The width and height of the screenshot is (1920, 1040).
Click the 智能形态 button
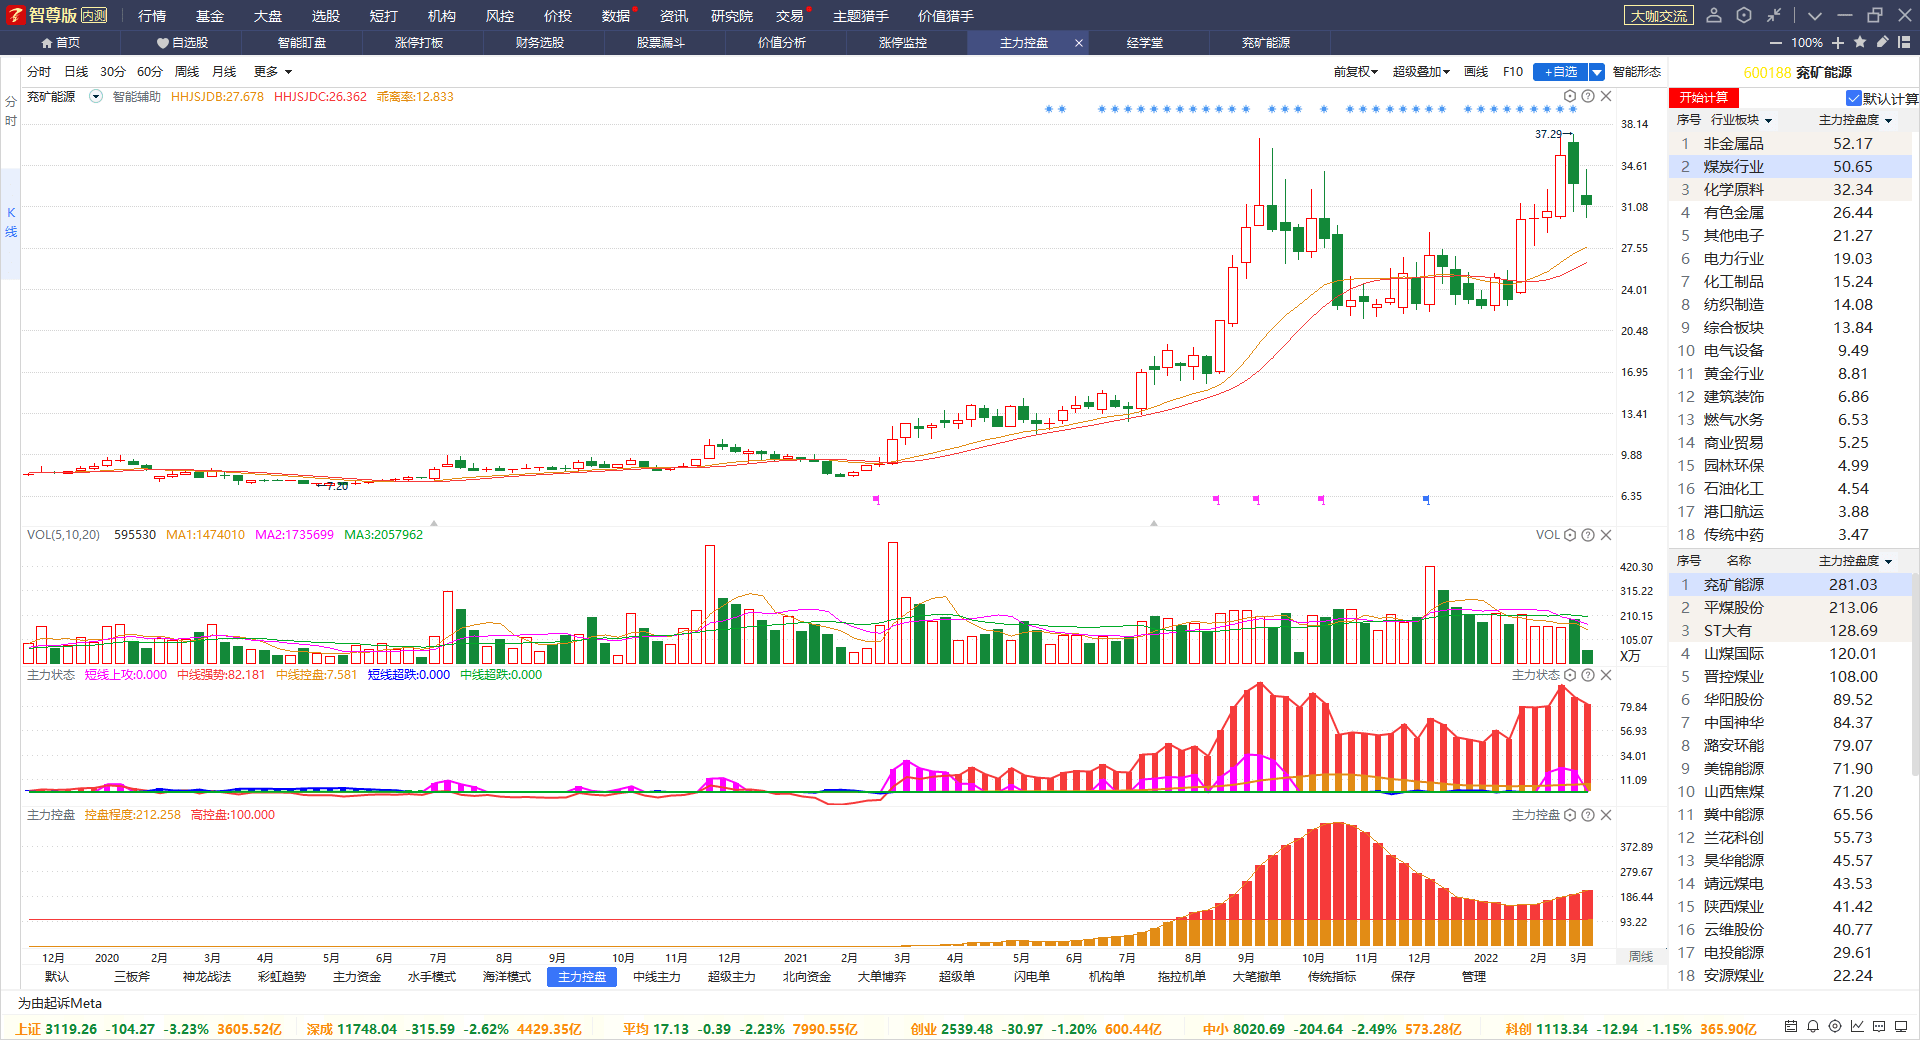pyautogui.click(x=1637, y=72)
